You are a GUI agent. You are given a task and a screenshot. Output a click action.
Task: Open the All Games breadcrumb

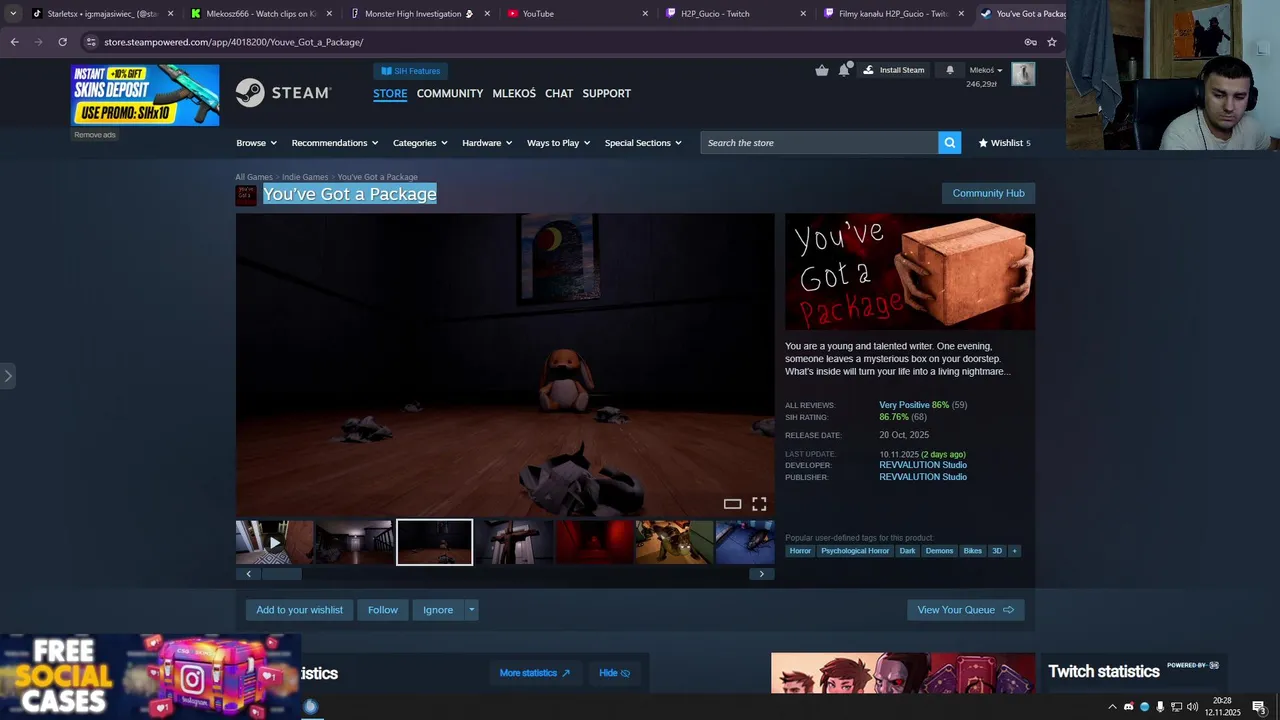click(254, 177)
